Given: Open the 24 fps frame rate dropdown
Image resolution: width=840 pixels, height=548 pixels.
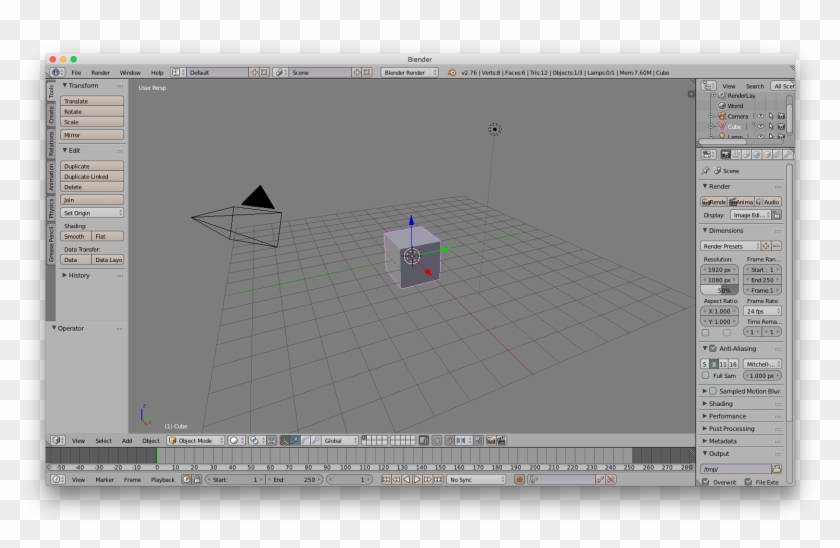Looking at the screenshot, I should (762, 311).
